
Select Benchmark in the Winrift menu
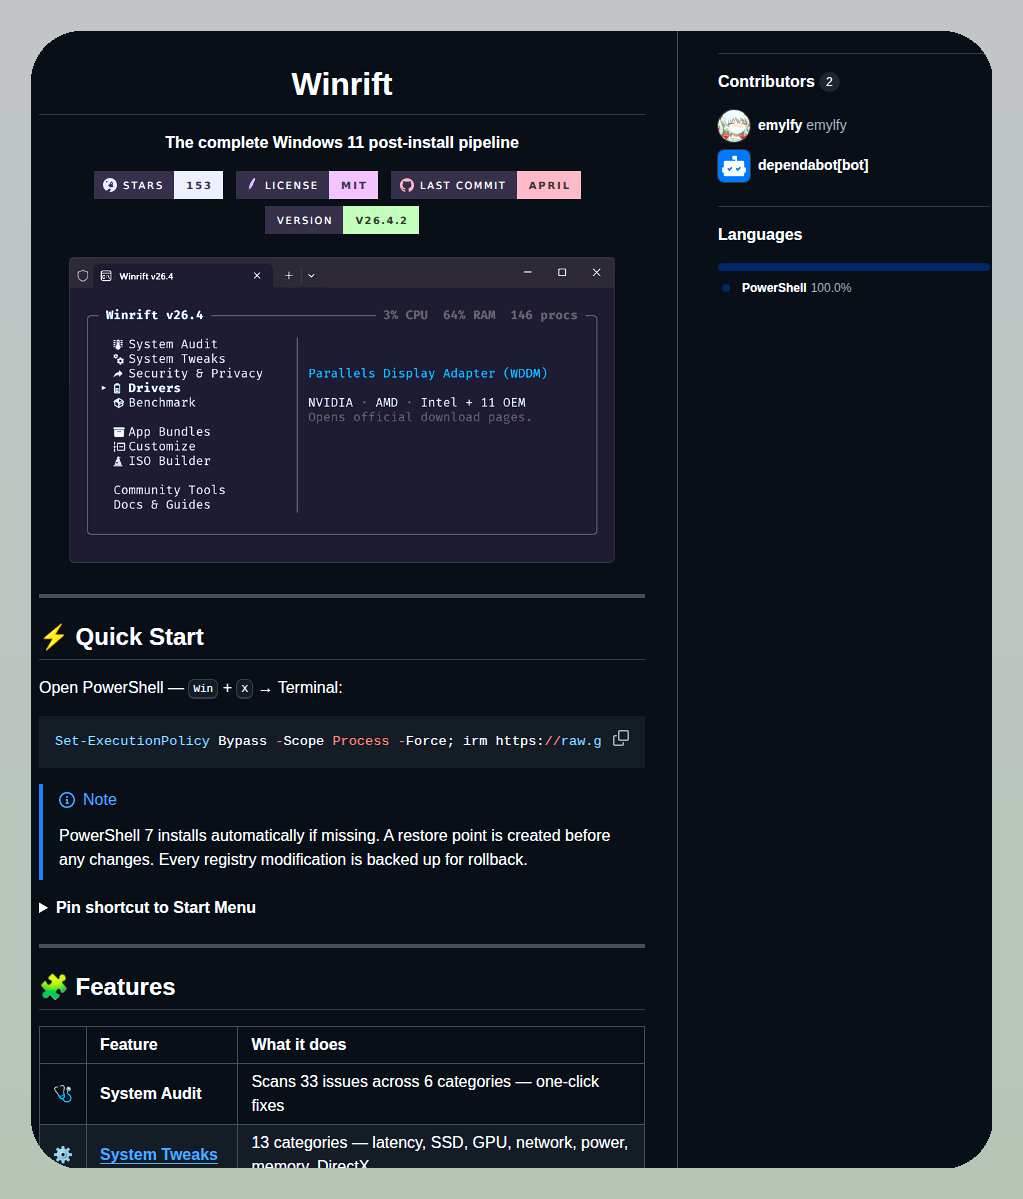click(x=154, y=402)
